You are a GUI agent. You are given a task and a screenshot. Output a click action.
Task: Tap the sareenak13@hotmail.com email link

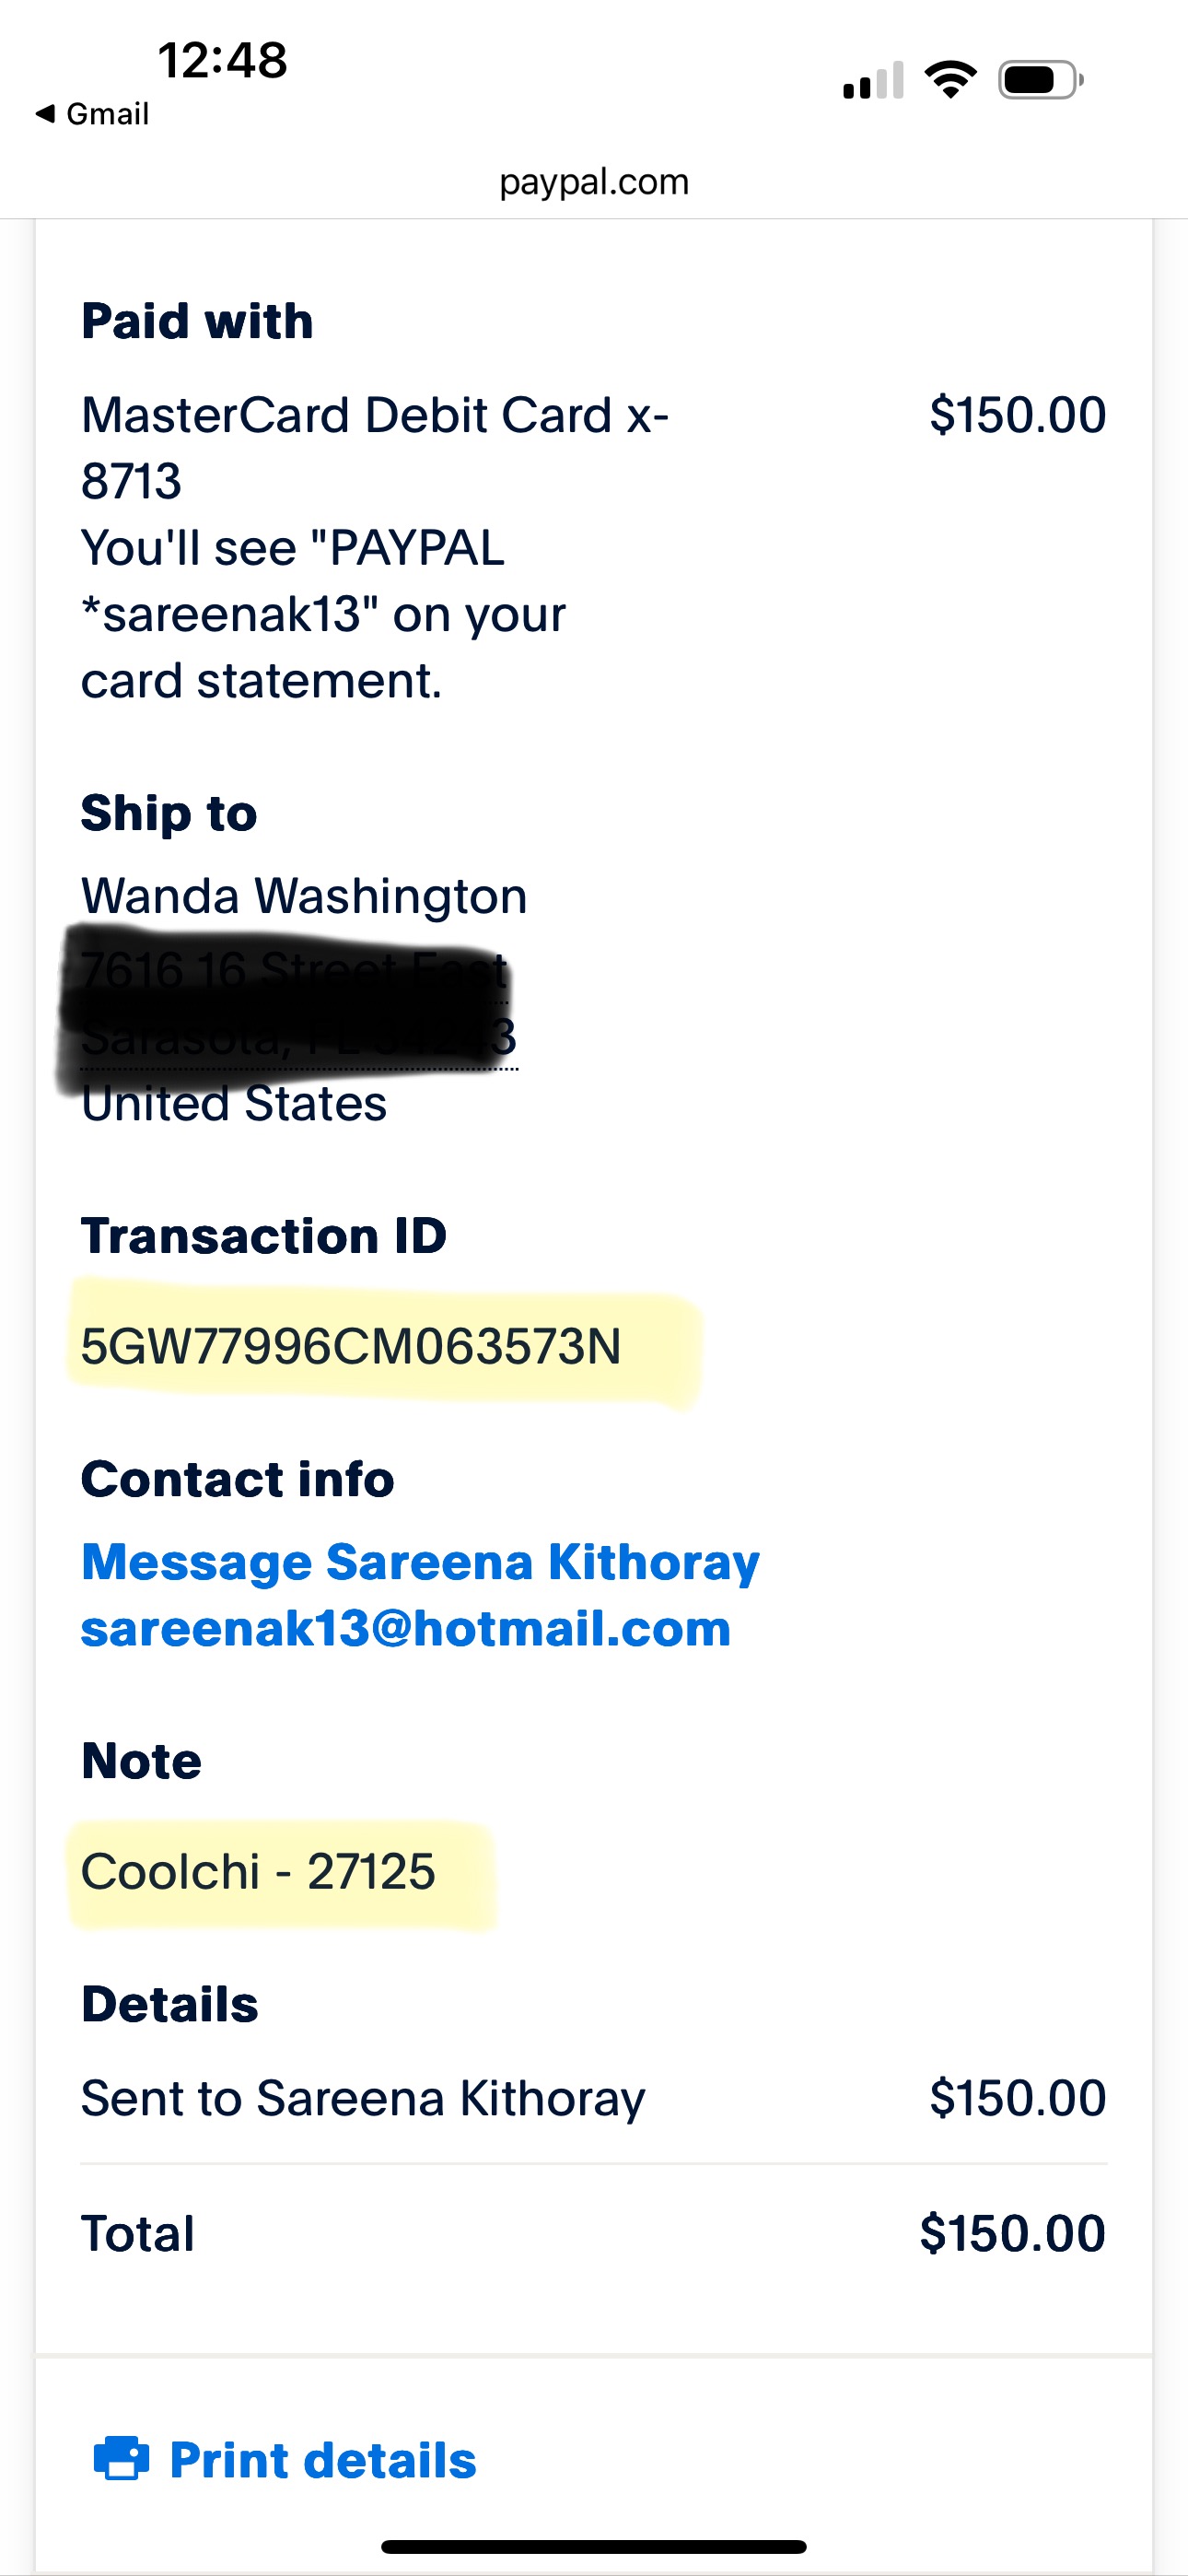pos(406,1629)
